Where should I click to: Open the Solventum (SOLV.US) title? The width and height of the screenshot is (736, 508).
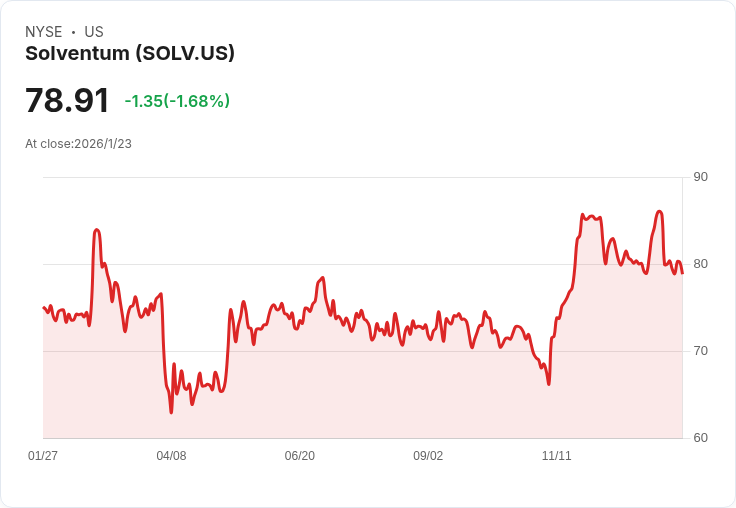(x=130, y=54)
